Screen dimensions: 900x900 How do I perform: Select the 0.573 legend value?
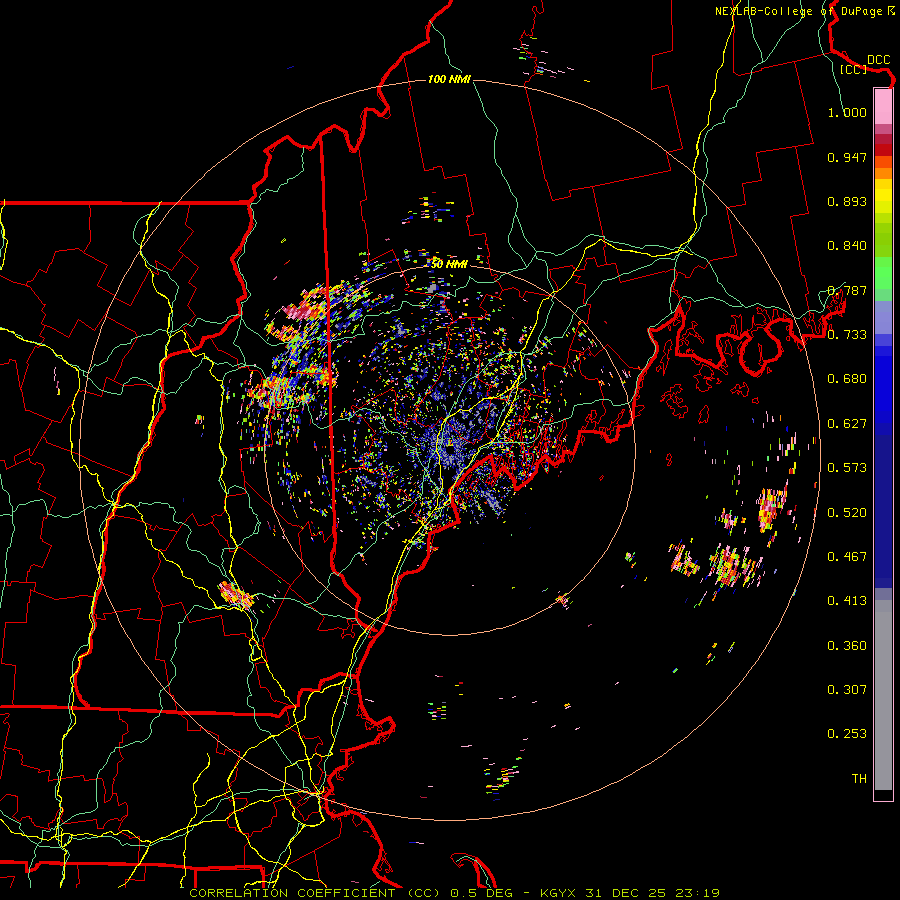coord(847,468)
